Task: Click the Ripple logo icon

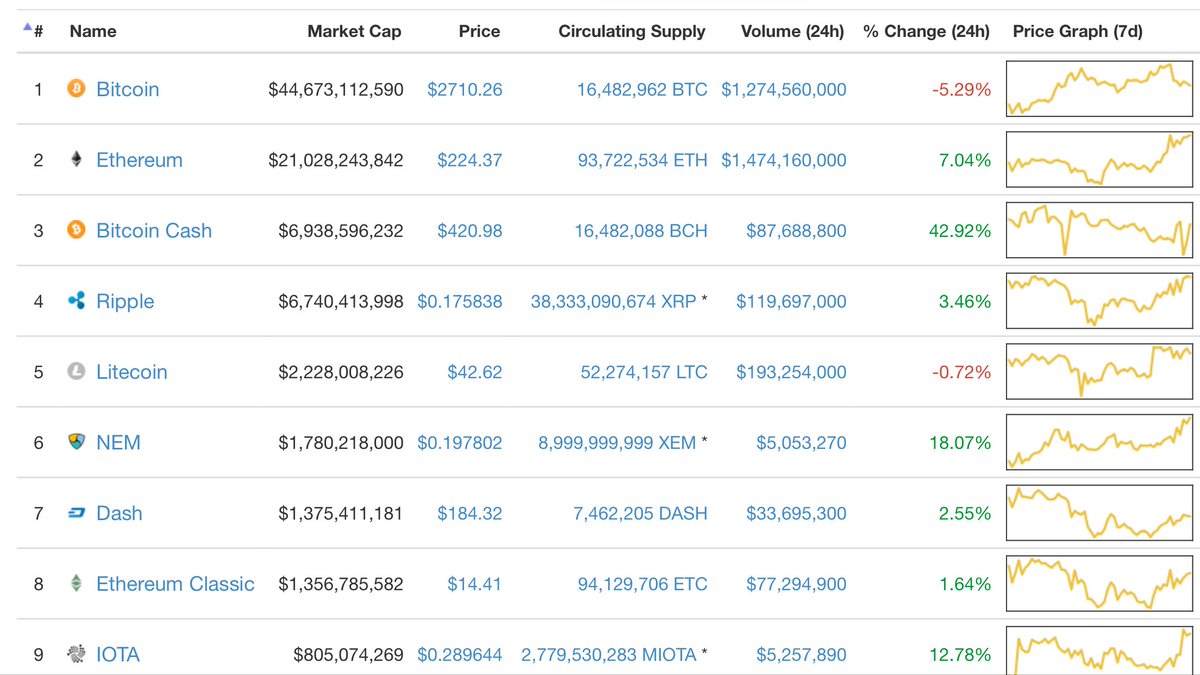Action: [x=76, y=301]
